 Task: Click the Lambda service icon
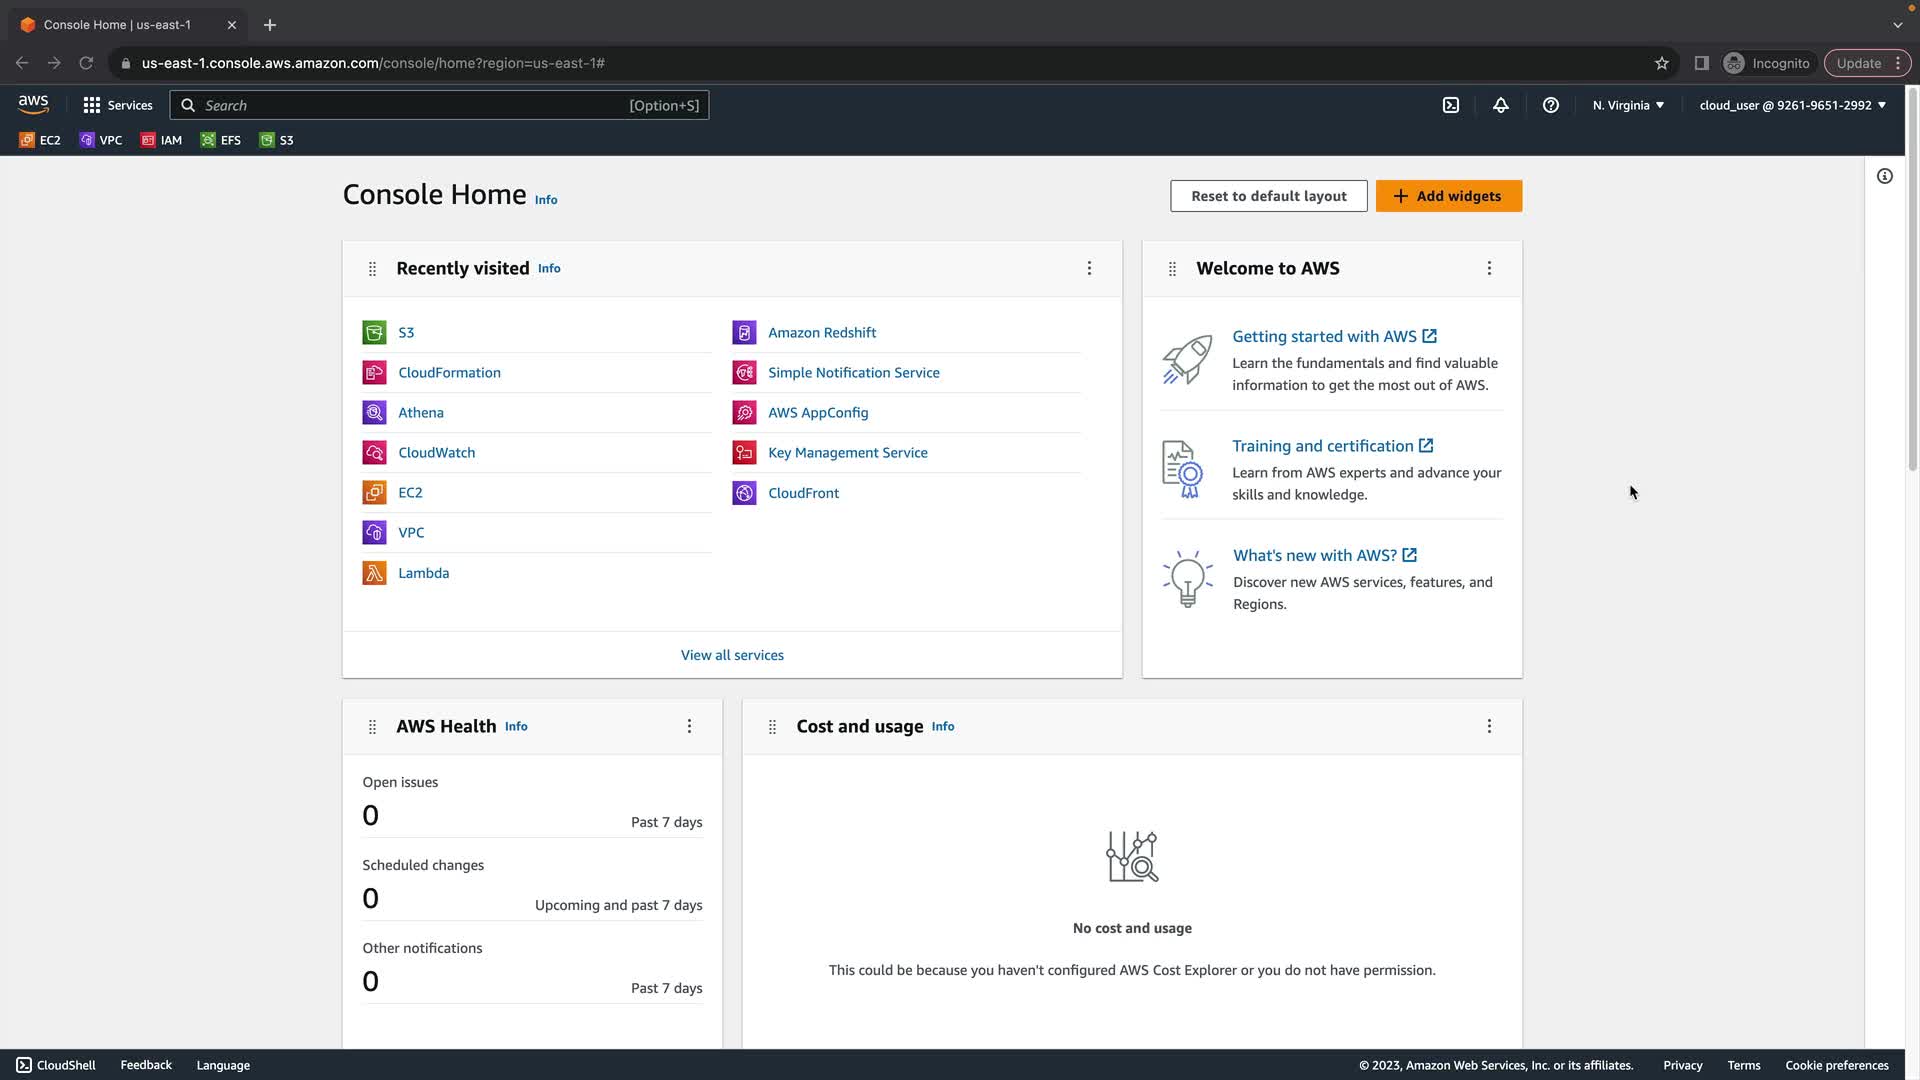pos(374,573)
